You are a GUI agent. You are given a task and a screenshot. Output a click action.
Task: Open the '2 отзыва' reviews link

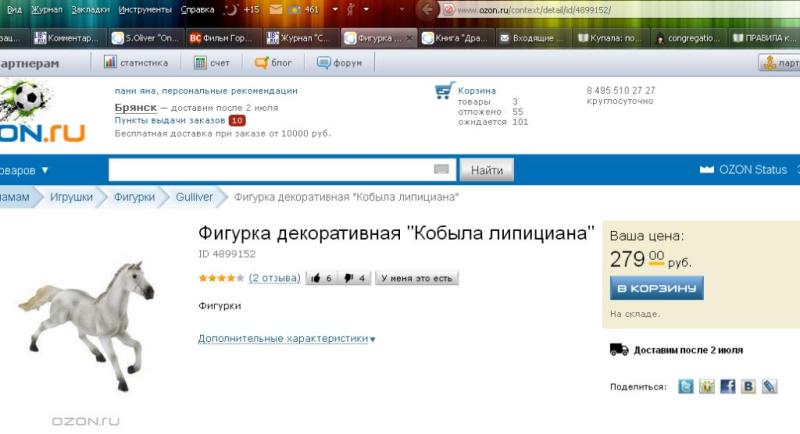coord(274,278)
